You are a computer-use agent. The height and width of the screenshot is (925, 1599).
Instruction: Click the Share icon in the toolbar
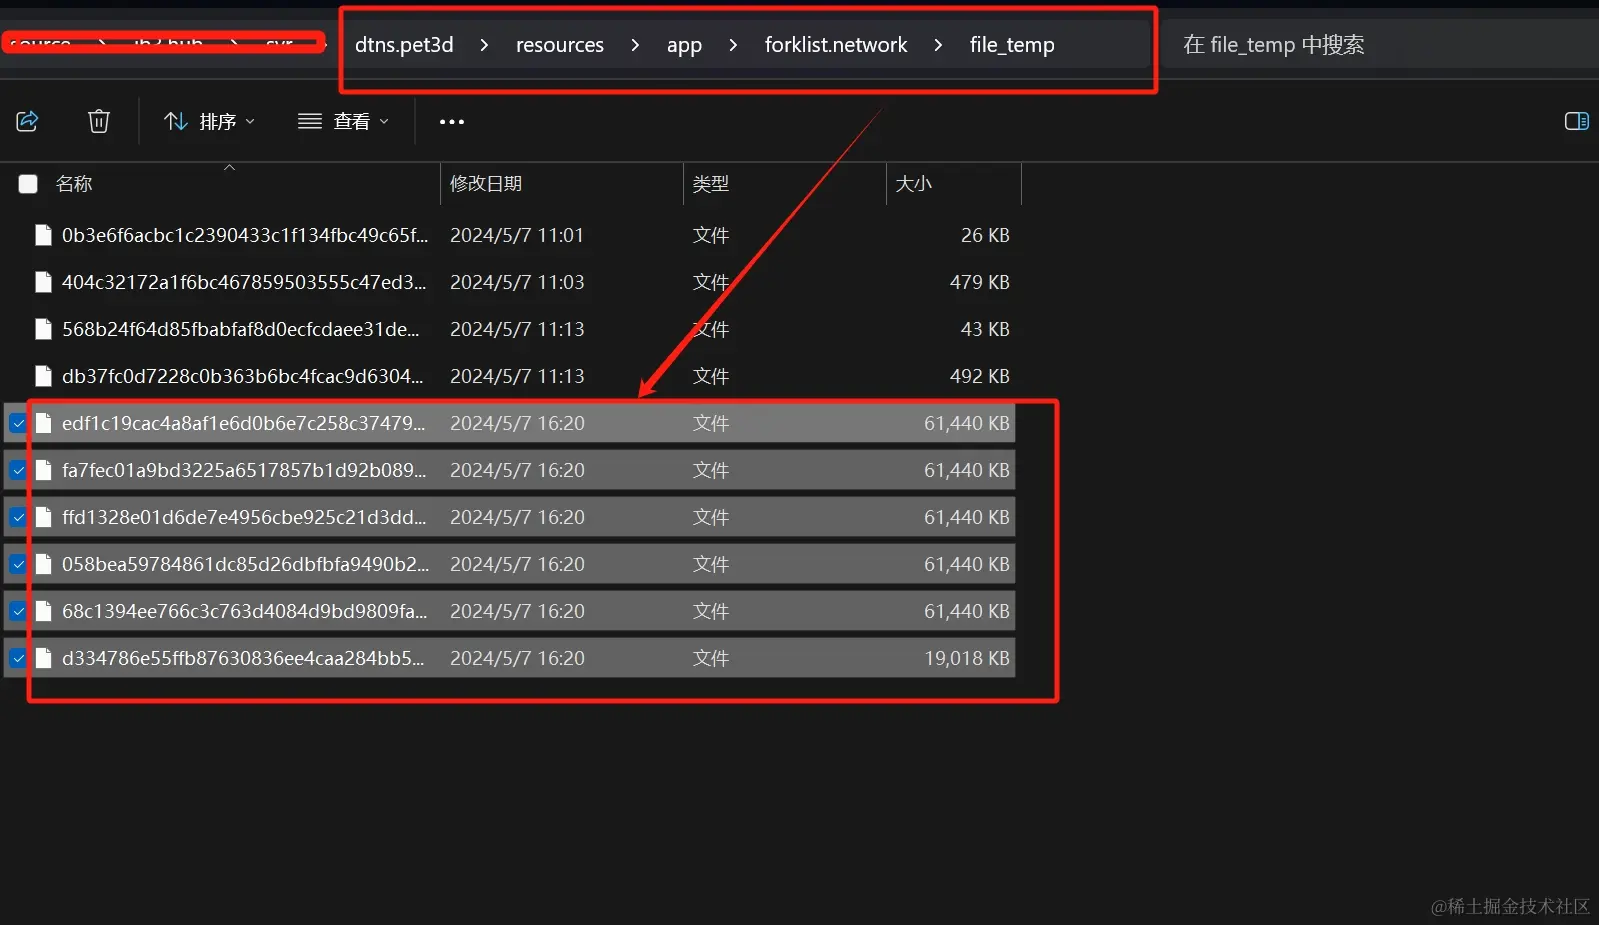coord(27,121)
